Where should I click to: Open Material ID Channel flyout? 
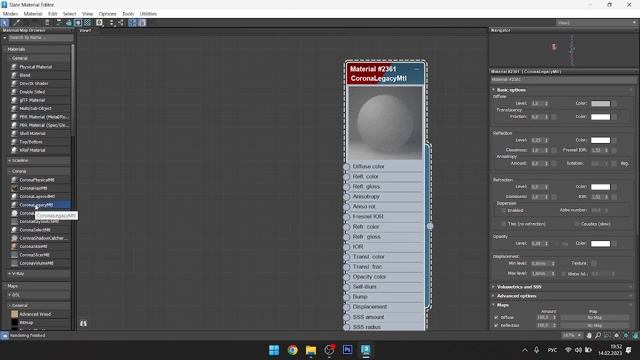click(x=100, y=23)
